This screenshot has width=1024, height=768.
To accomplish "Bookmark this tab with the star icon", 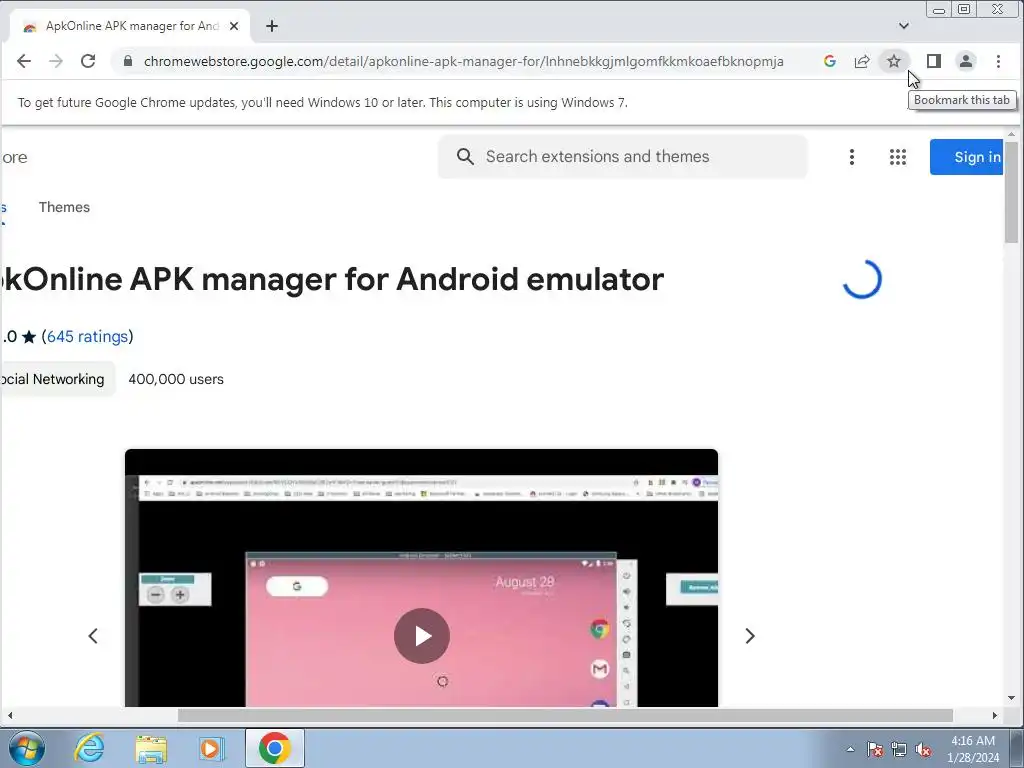I will tap(894, 61).
